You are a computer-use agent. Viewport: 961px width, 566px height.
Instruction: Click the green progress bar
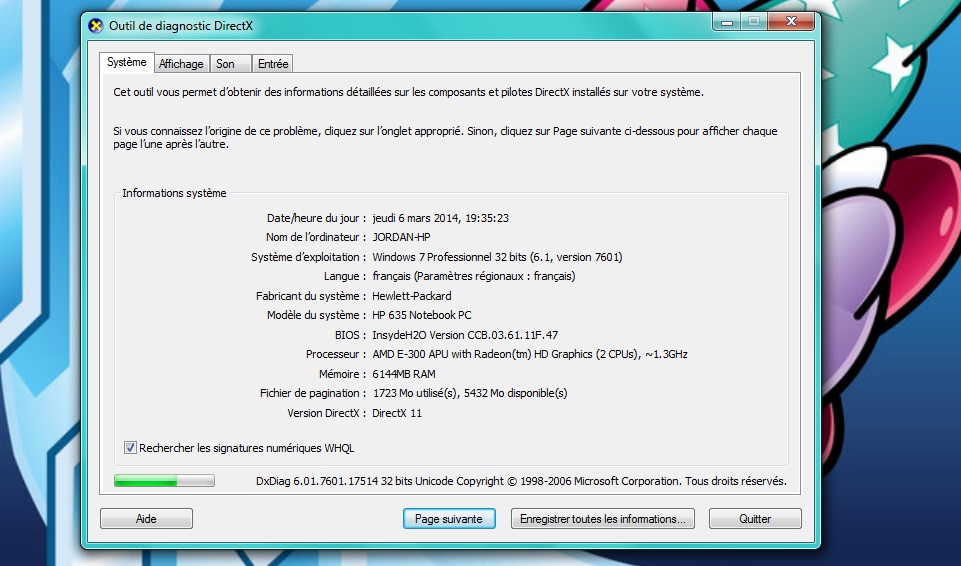click(164, 481)
